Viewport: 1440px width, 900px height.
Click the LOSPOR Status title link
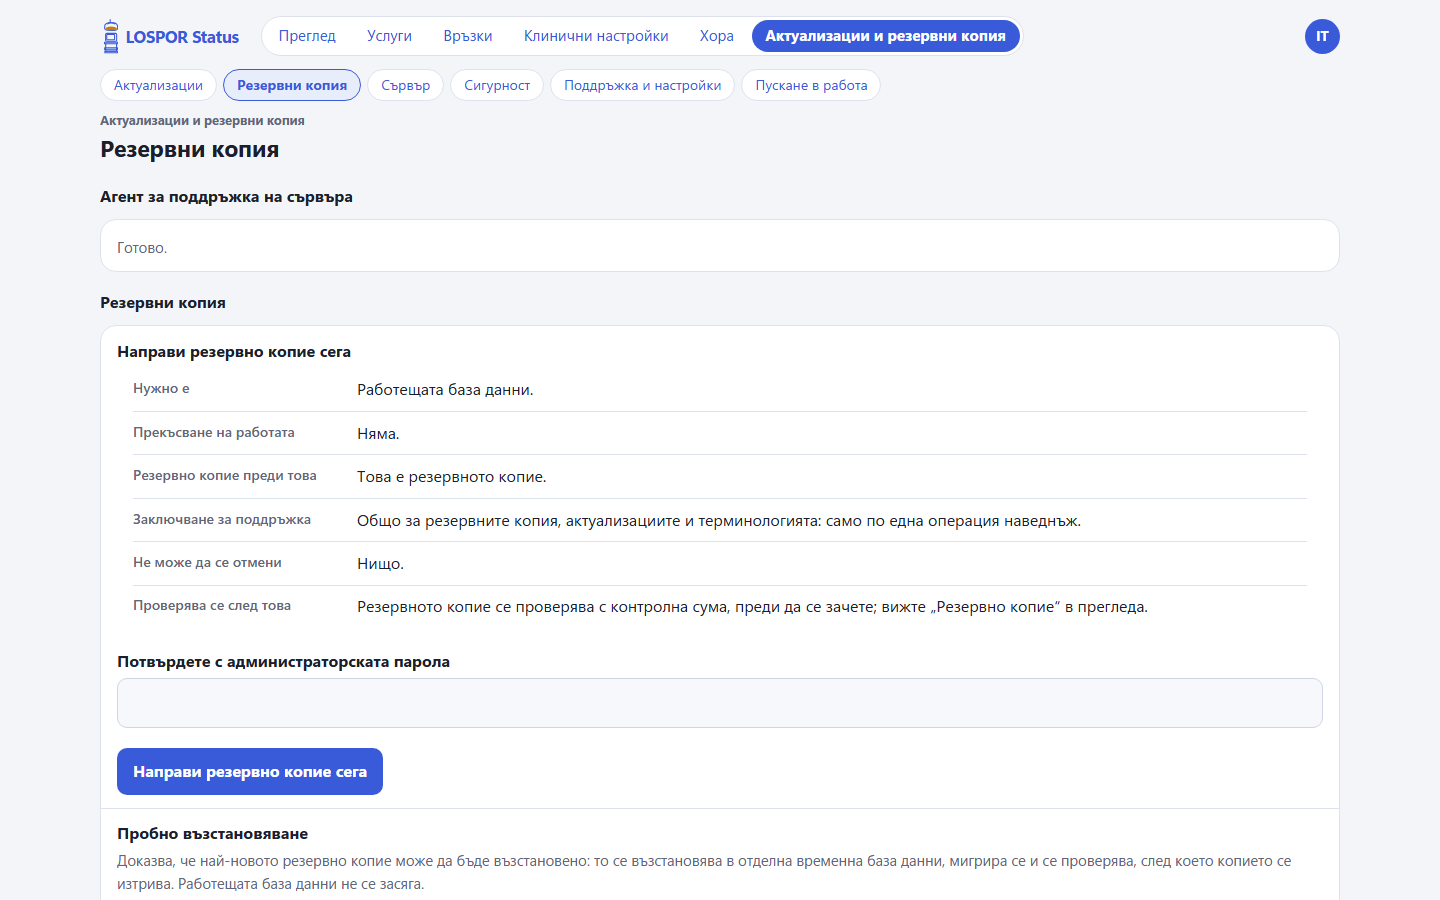182,37
